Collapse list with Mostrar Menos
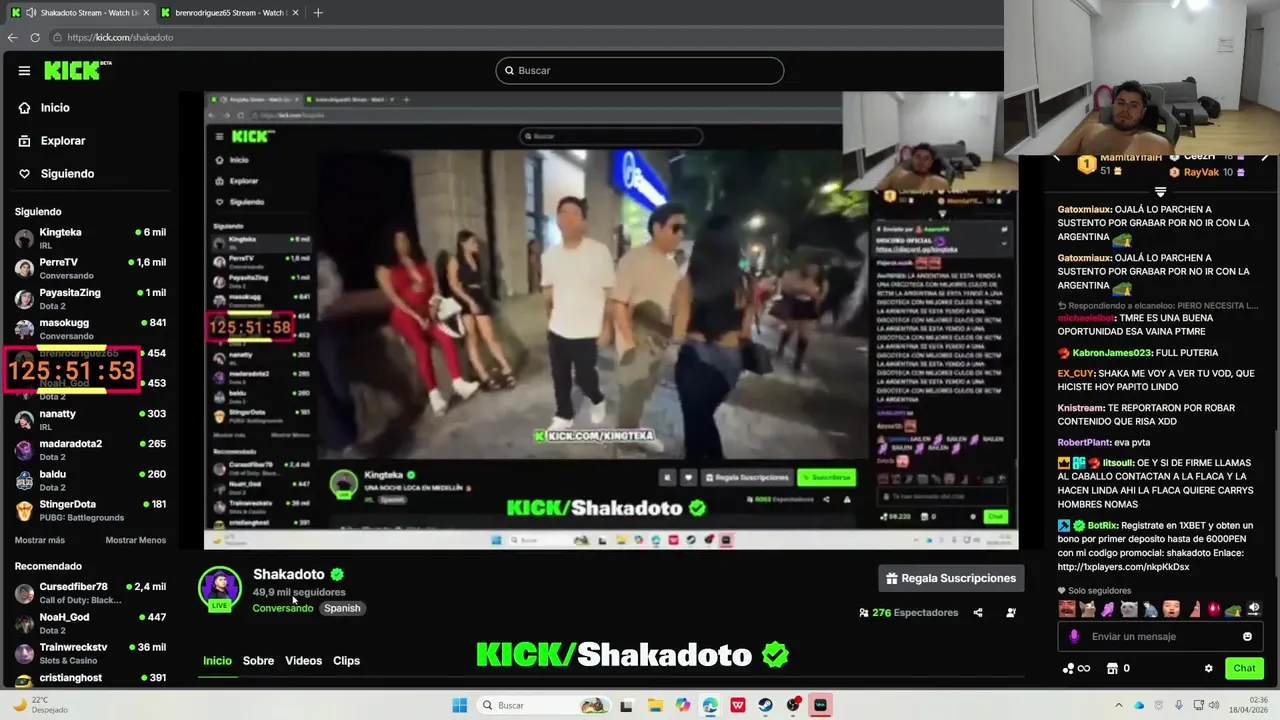 pyautogui.click(x=136, y=540)
